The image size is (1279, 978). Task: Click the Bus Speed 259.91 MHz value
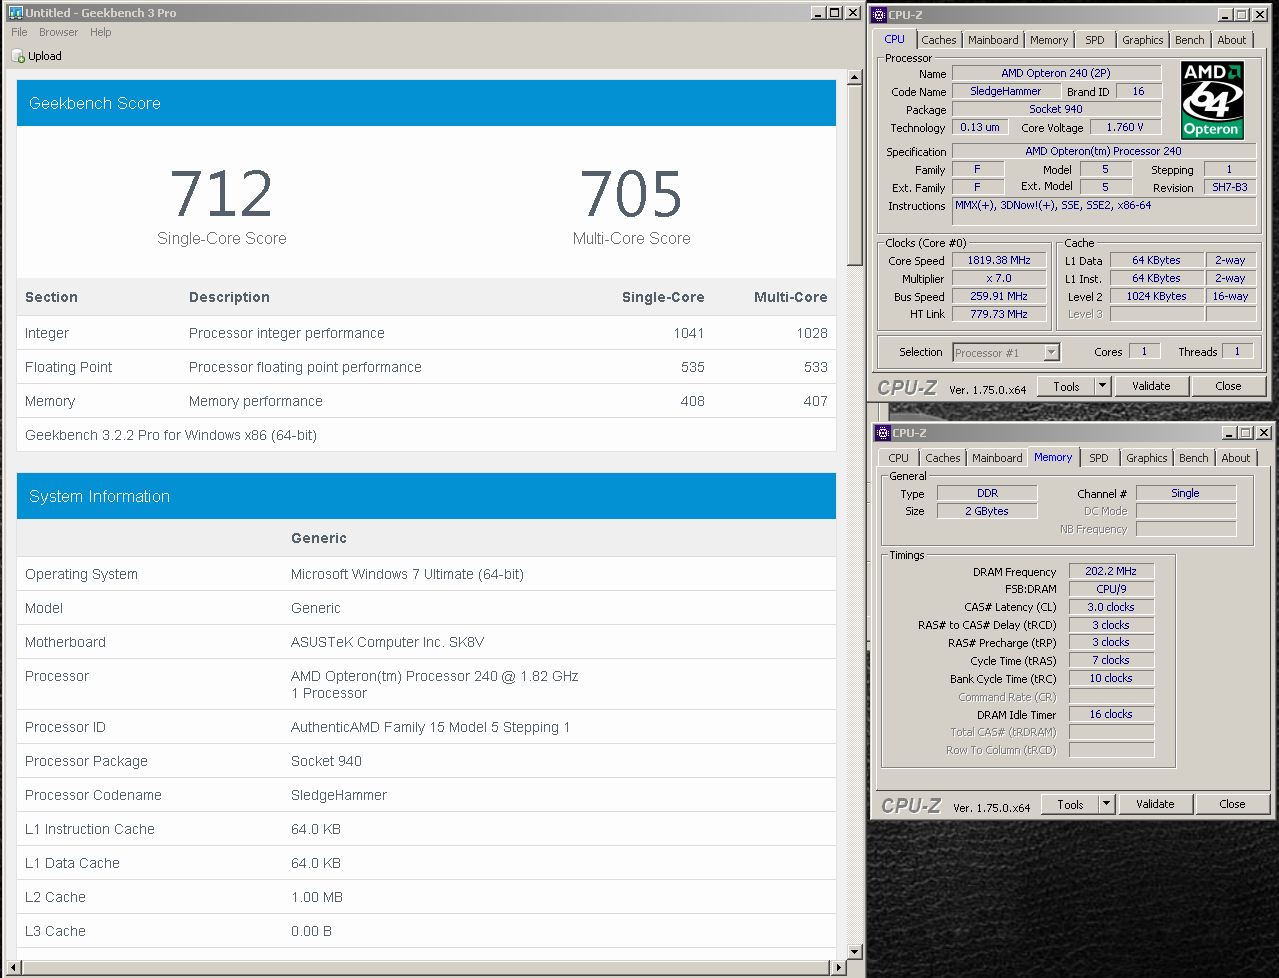pos(998,296)
